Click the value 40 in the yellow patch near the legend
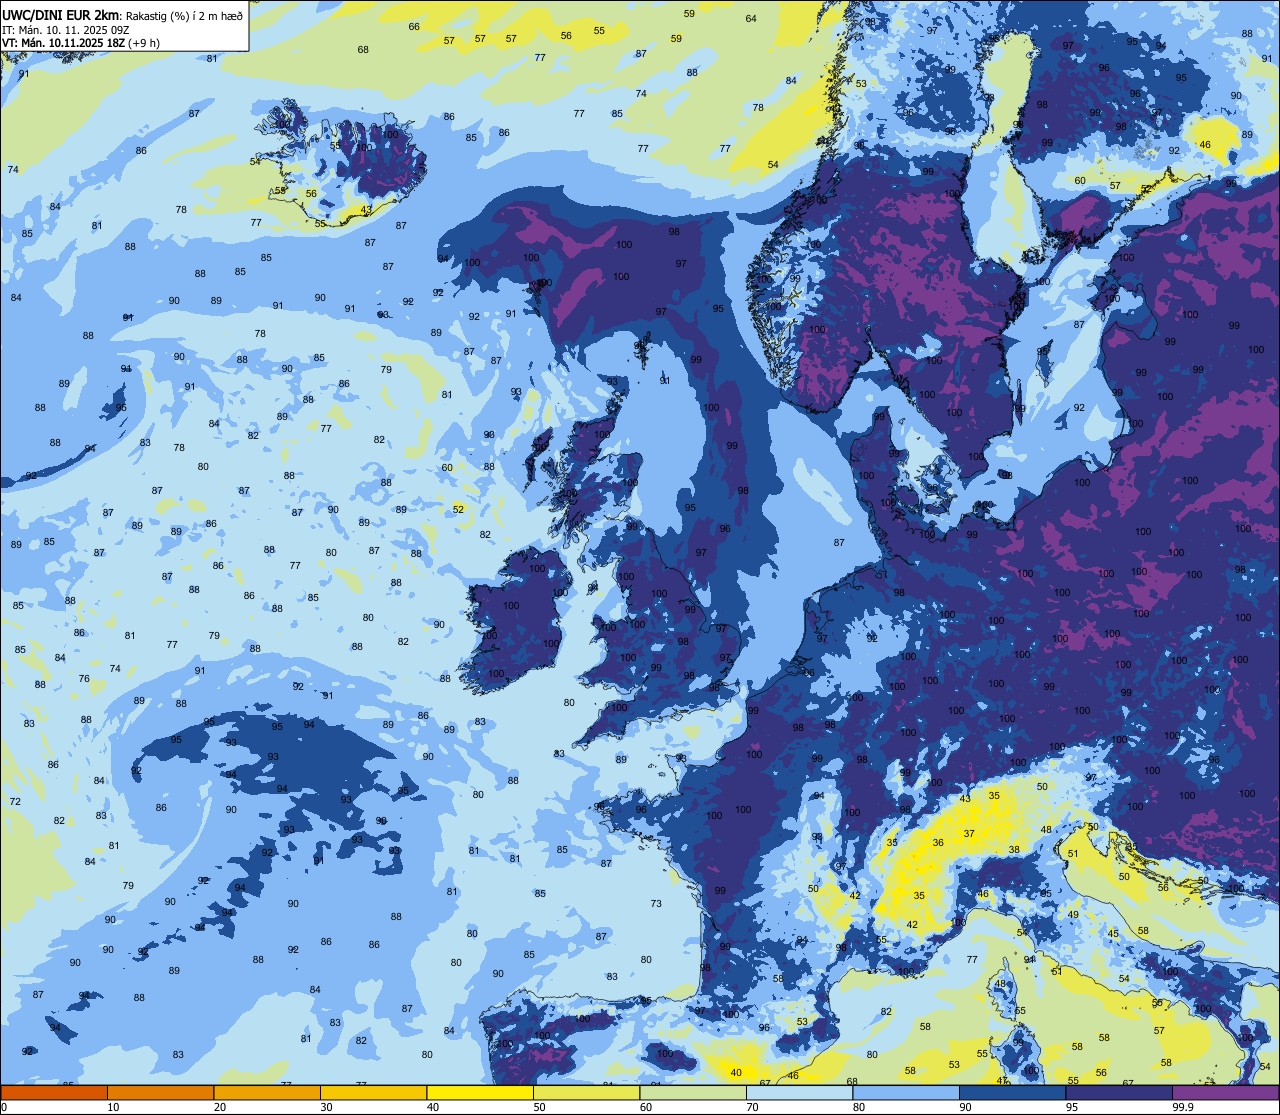Screen dimensions: 1280x1115 point(736,1073)
